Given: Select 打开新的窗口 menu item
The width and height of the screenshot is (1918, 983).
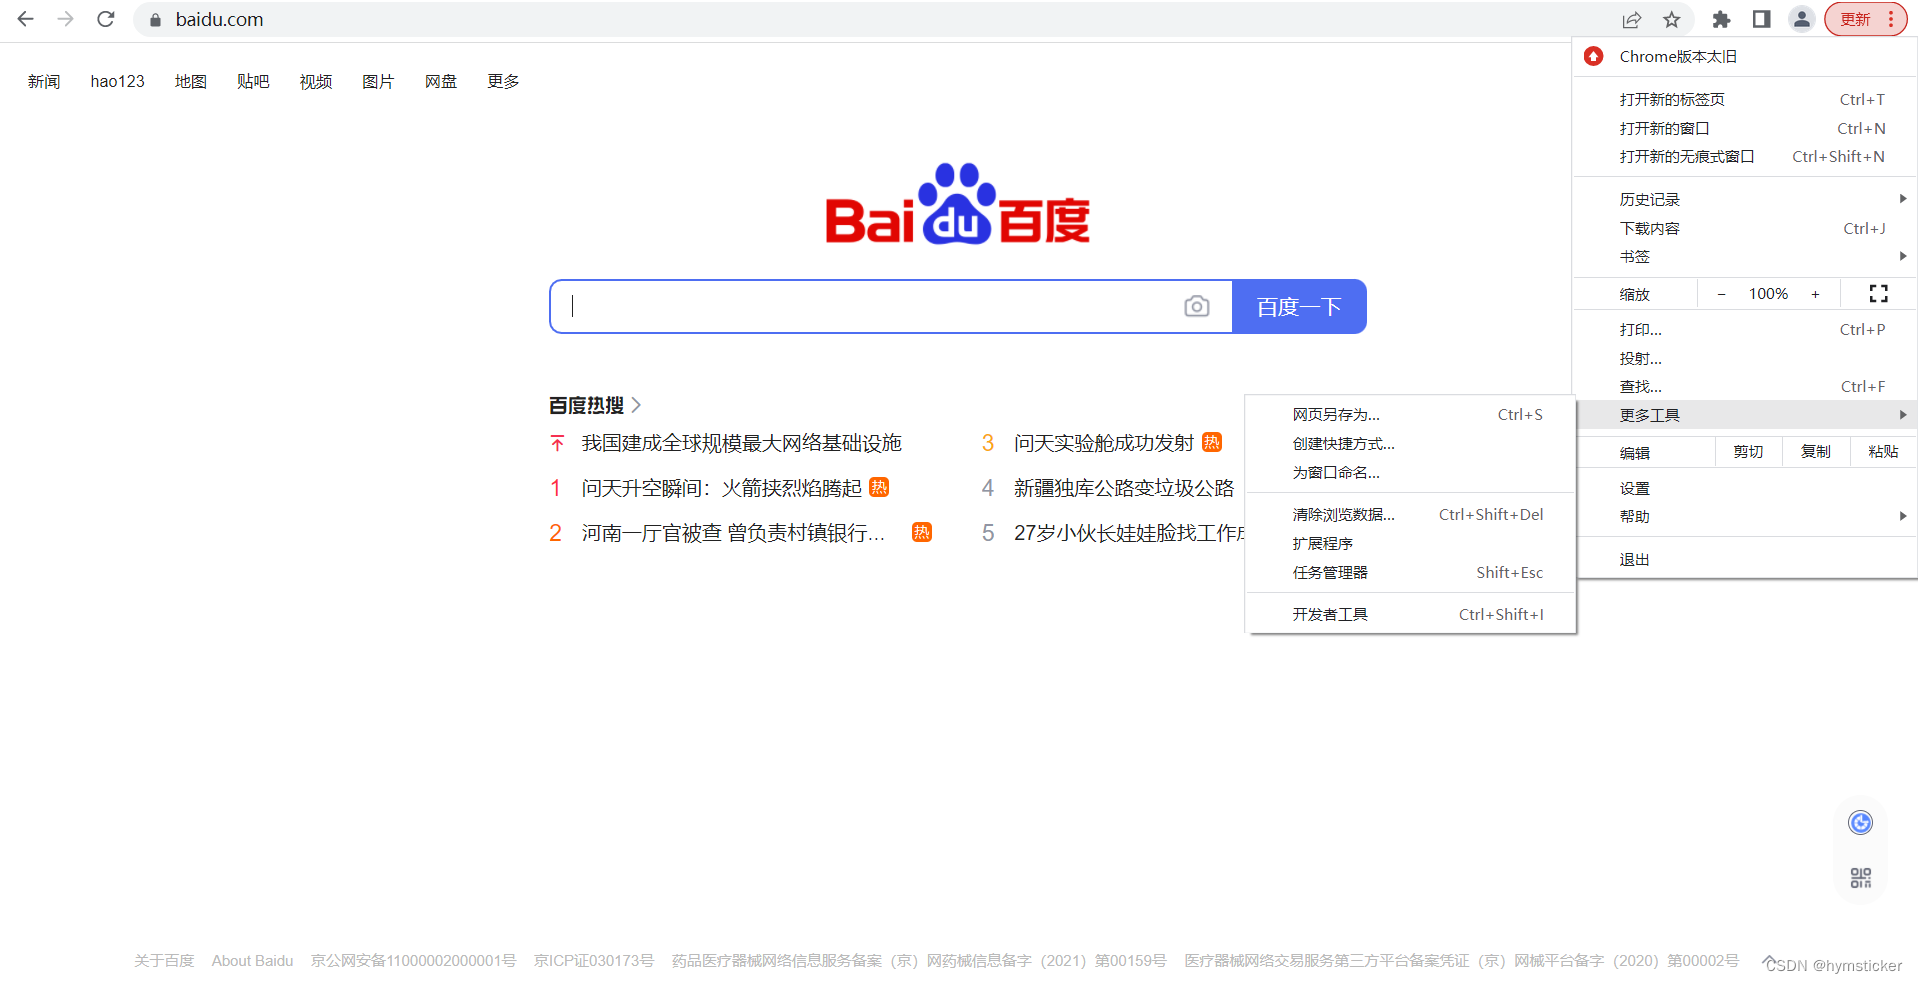Looking at the screenshot, I should click(1745, 128).
